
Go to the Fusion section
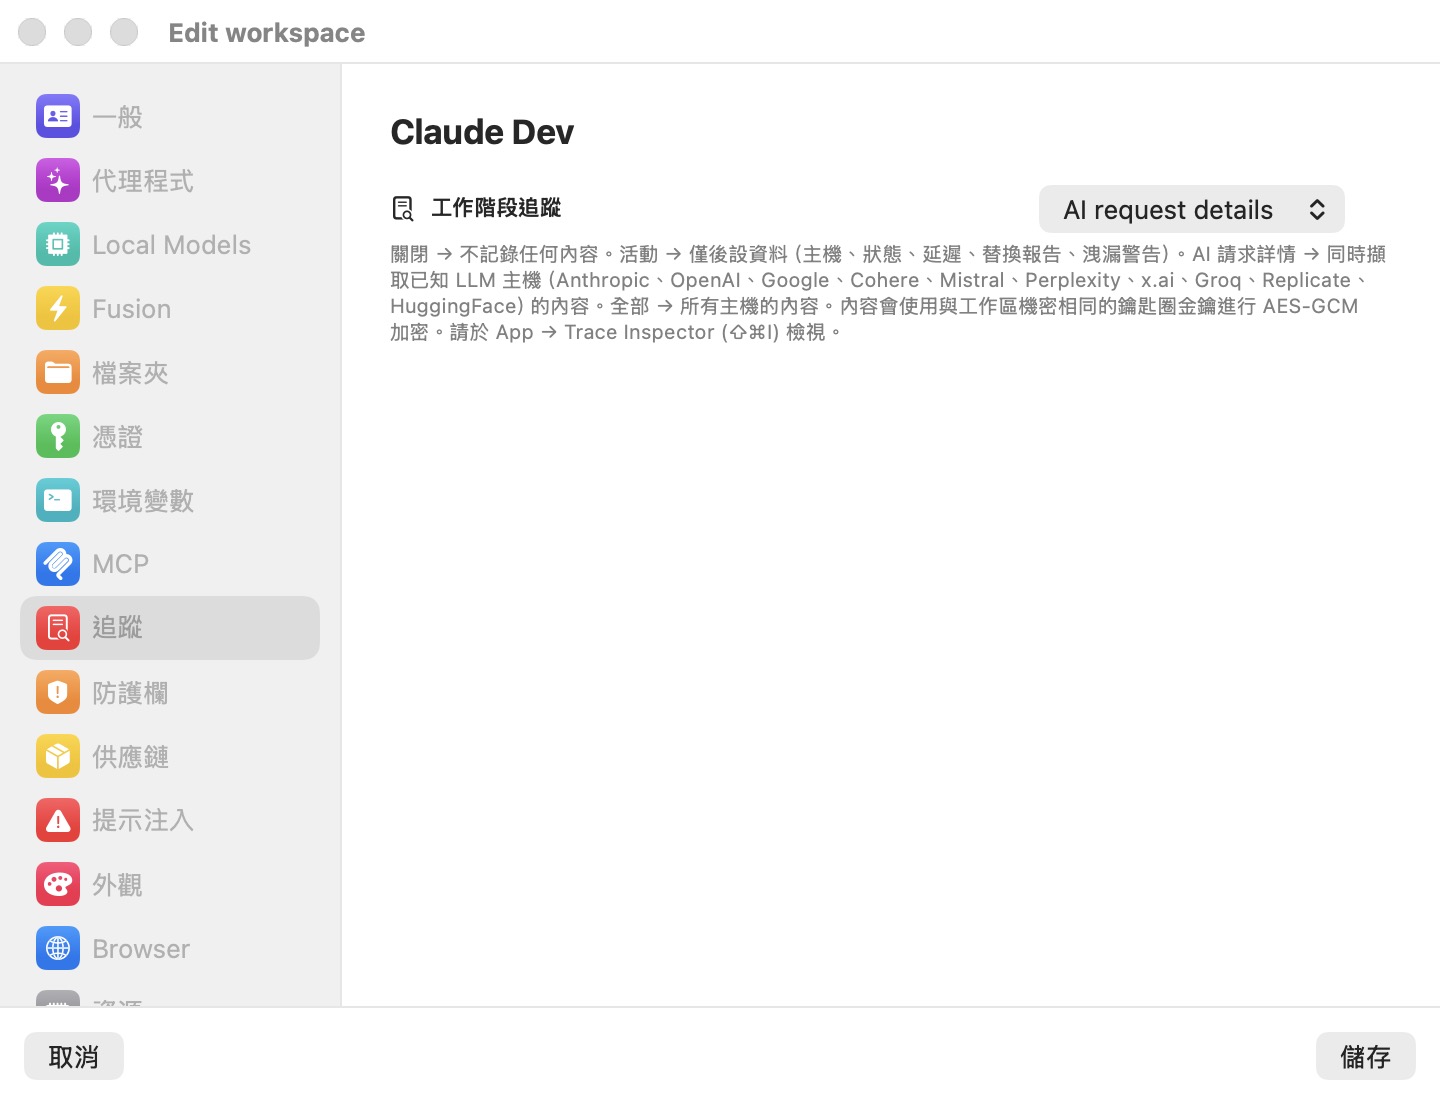170,309
